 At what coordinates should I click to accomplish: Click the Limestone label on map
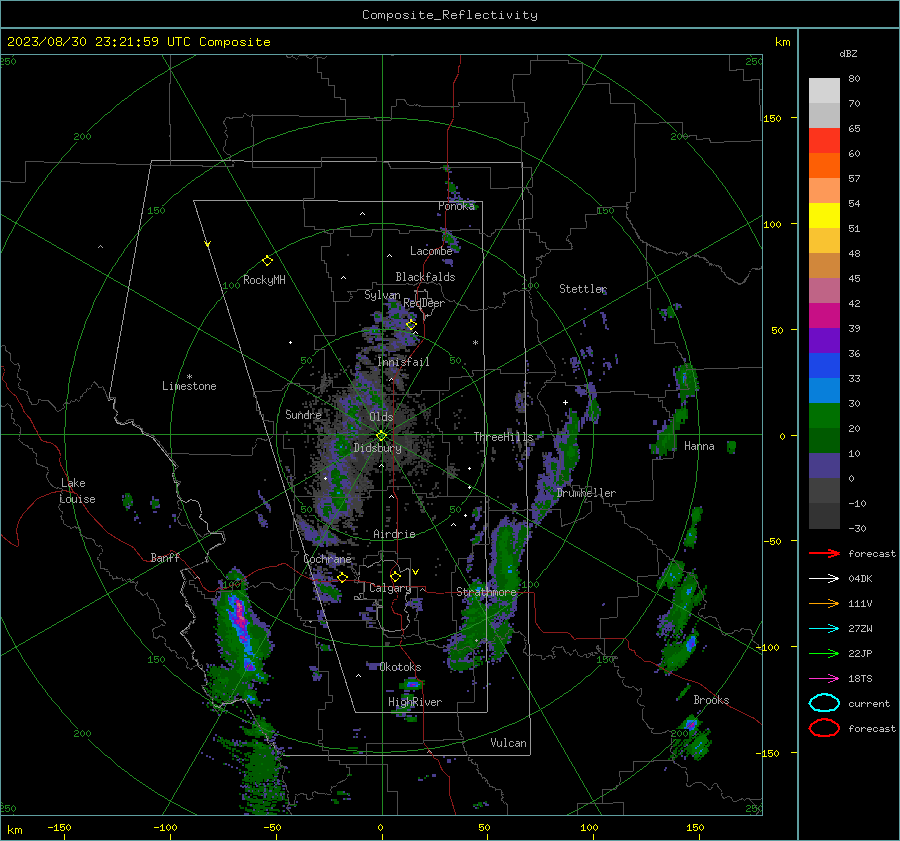point(189,386)
